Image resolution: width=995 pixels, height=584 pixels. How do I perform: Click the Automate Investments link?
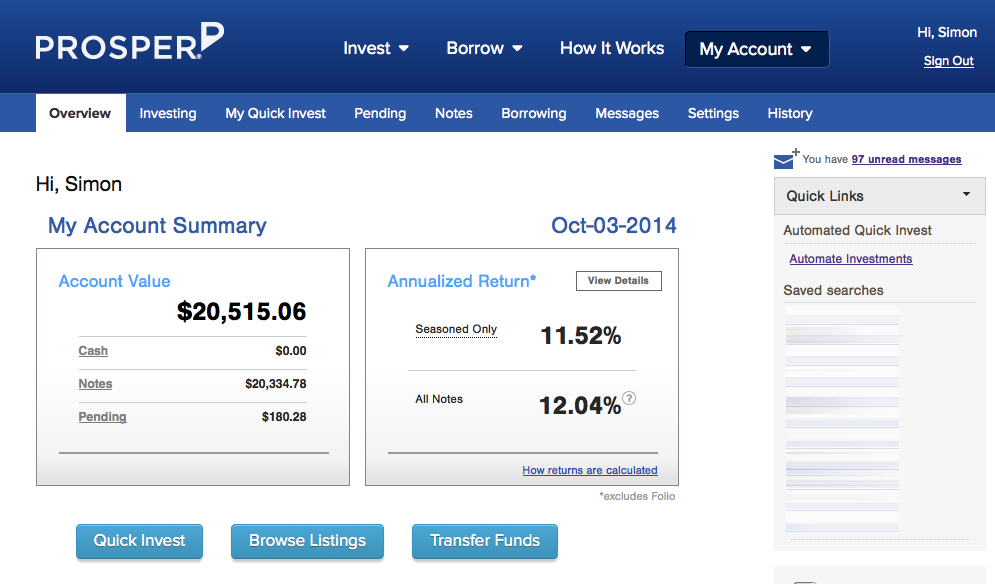[x=851, y=258]
